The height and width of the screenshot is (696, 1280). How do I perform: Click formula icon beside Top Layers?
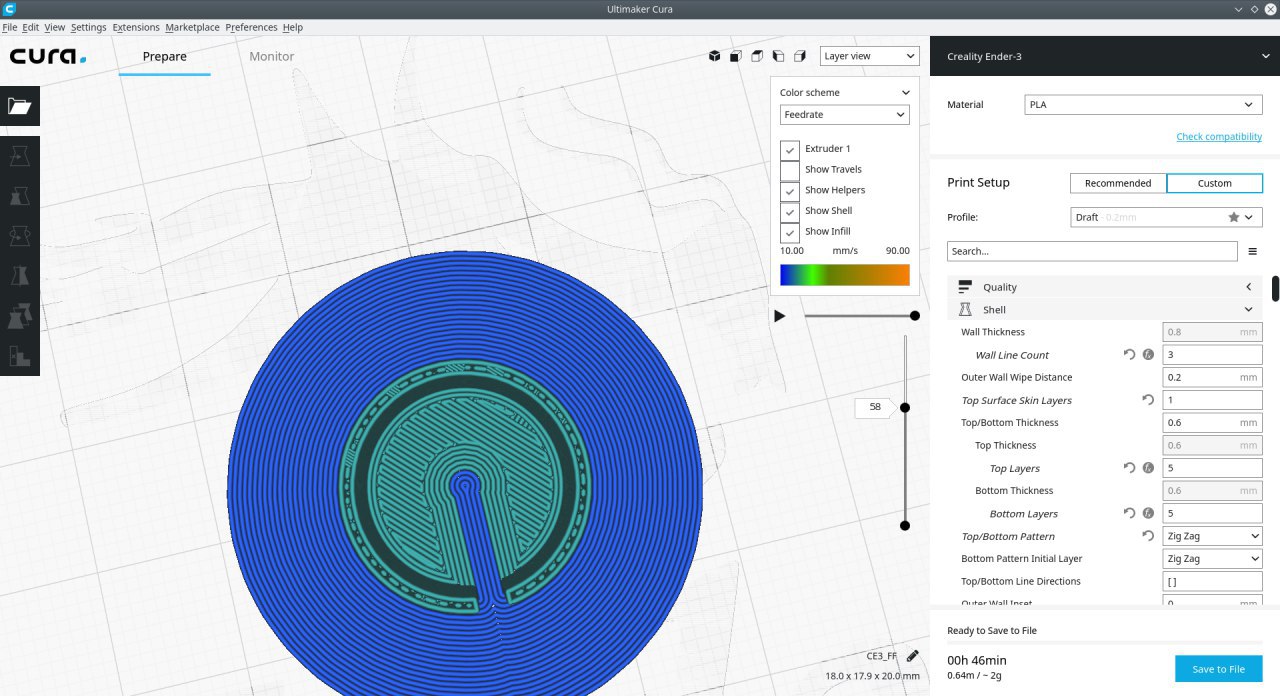(1148, 468)
